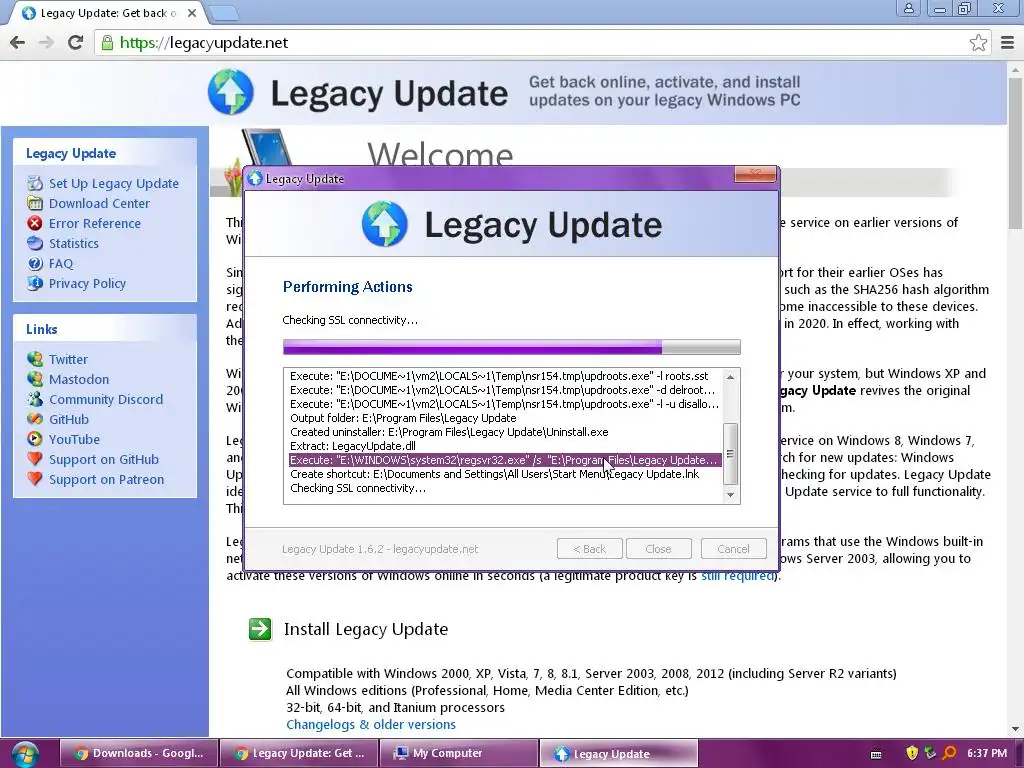Click the Privacy Policy info icon
This screenshot has height=768, width=1024.
[x=35, y=283]
